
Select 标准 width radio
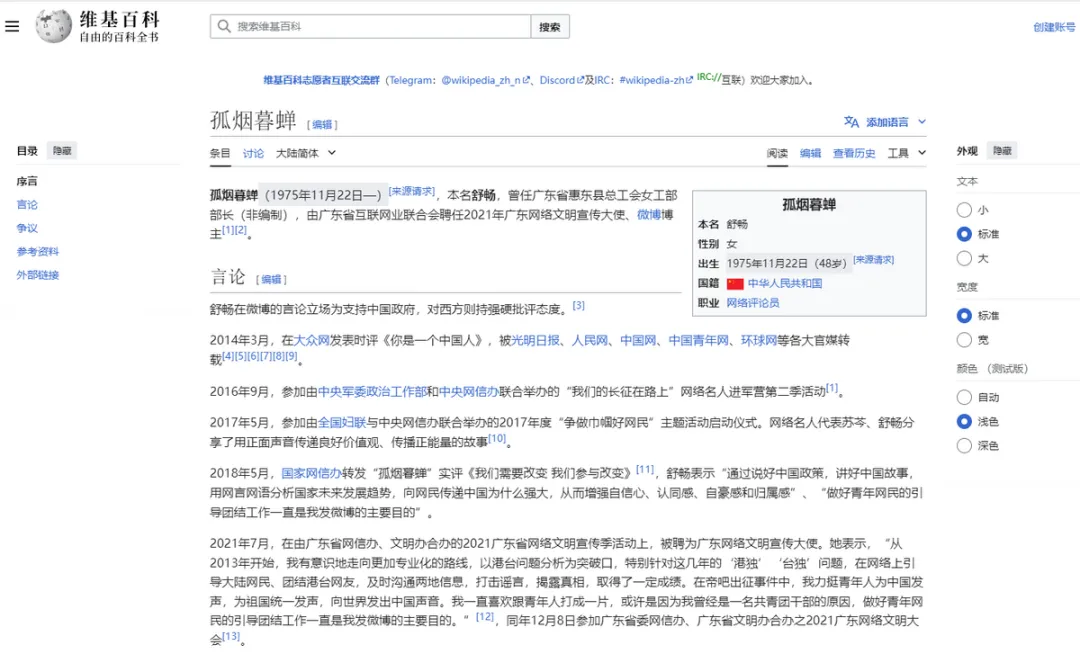pyautogui.click(x=964, y=315)
